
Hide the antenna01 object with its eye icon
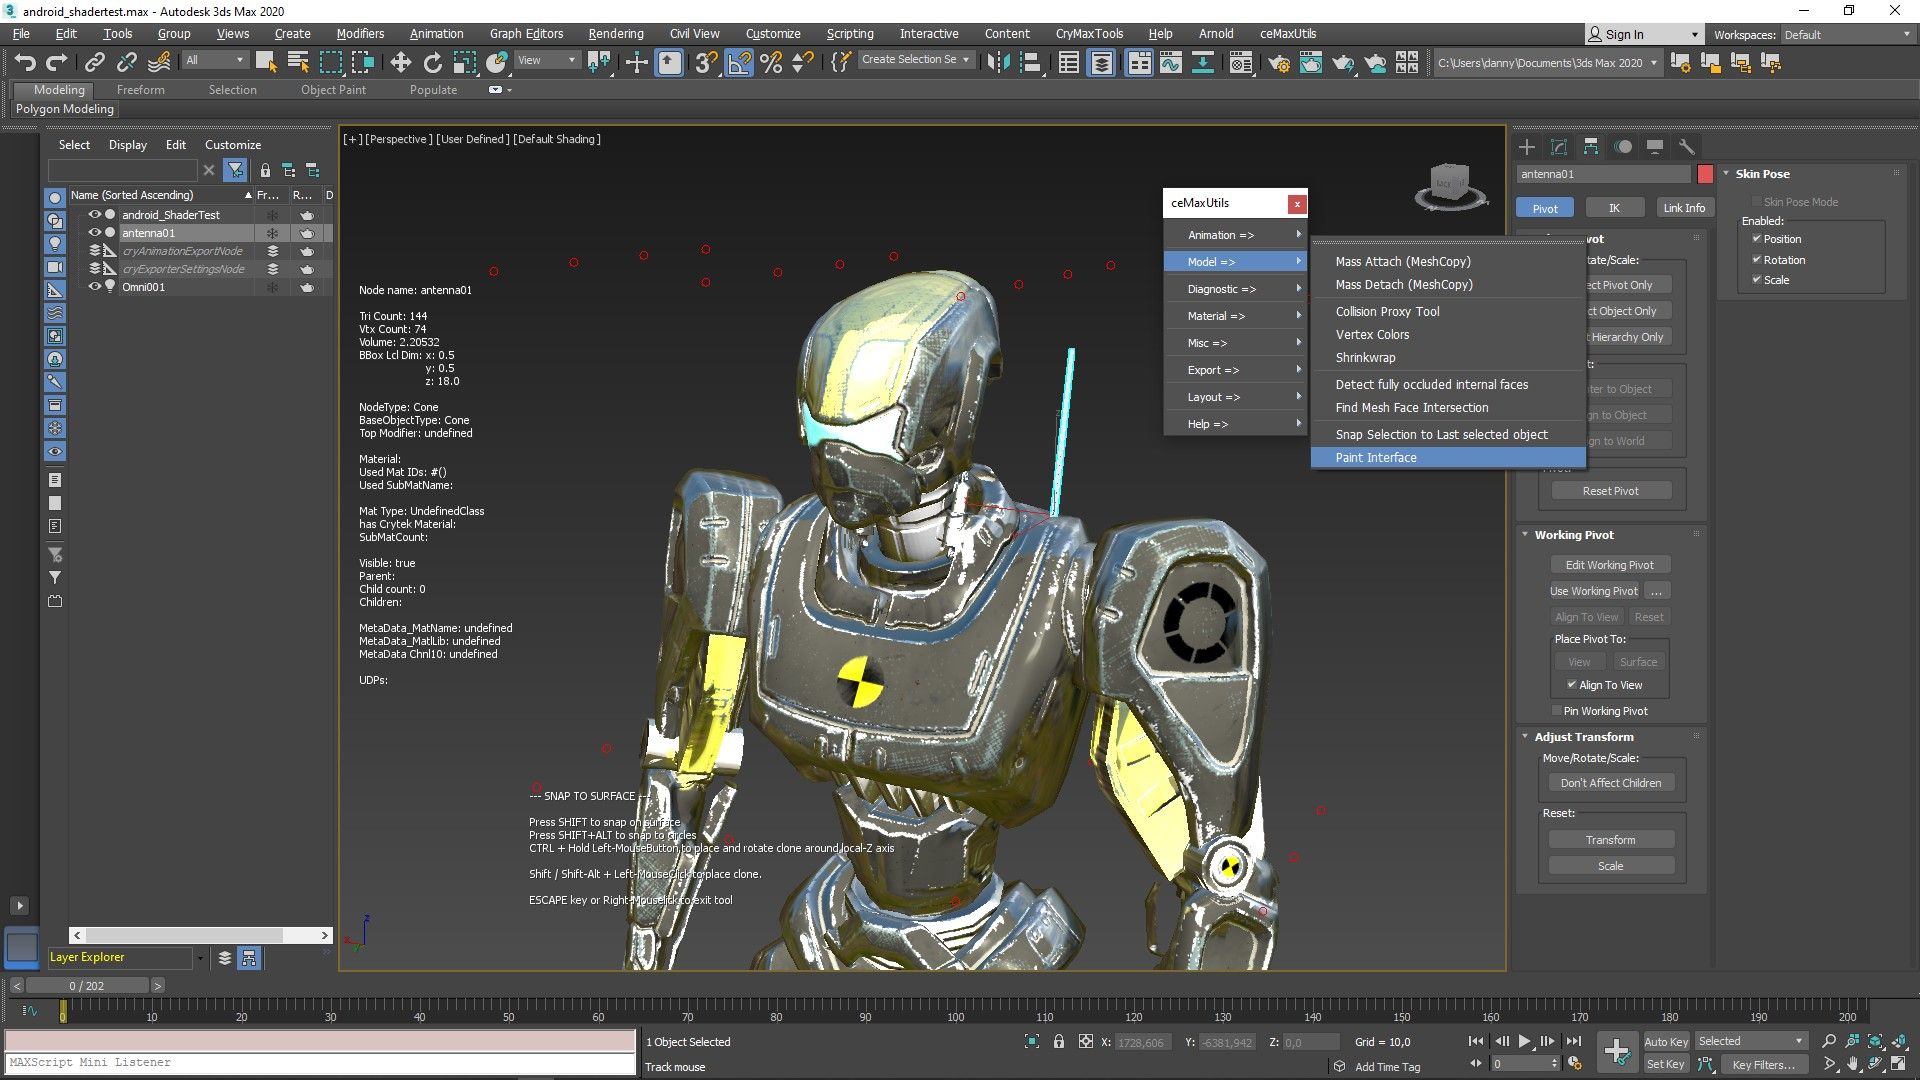coord(95,233)
